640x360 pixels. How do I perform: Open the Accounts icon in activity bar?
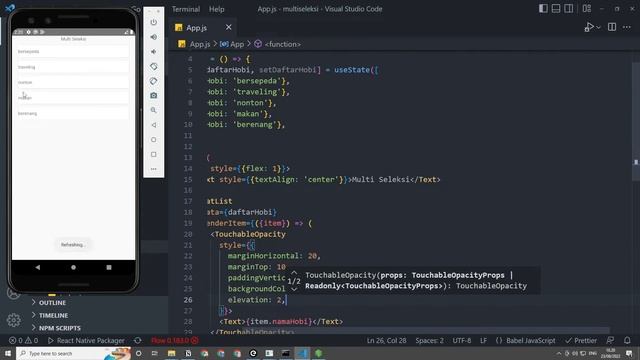[x=13, y=293]
